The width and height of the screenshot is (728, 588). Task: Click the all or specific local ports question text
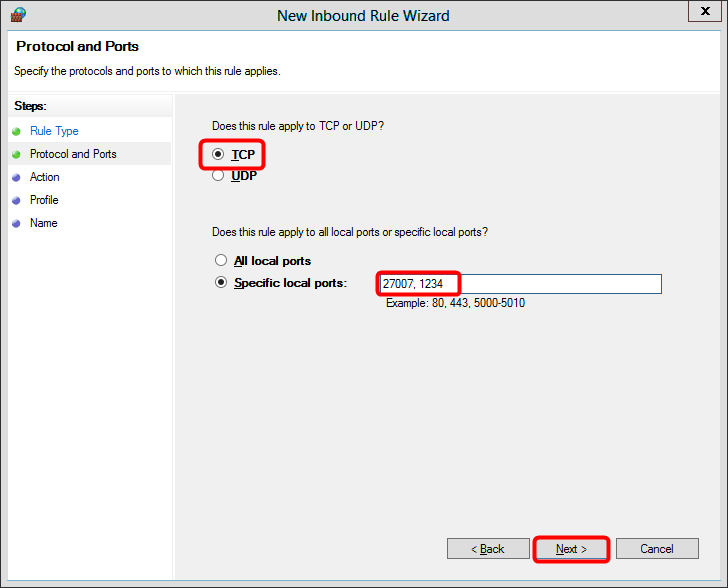pyautogui.click(x=350, y=232)
